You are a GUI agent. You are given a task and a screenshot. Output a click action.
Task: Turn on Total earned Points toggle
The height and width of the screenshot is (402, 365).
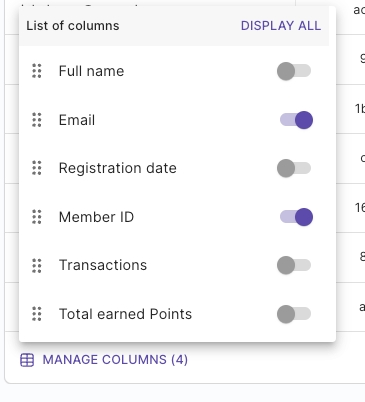(x=294, y=314)
